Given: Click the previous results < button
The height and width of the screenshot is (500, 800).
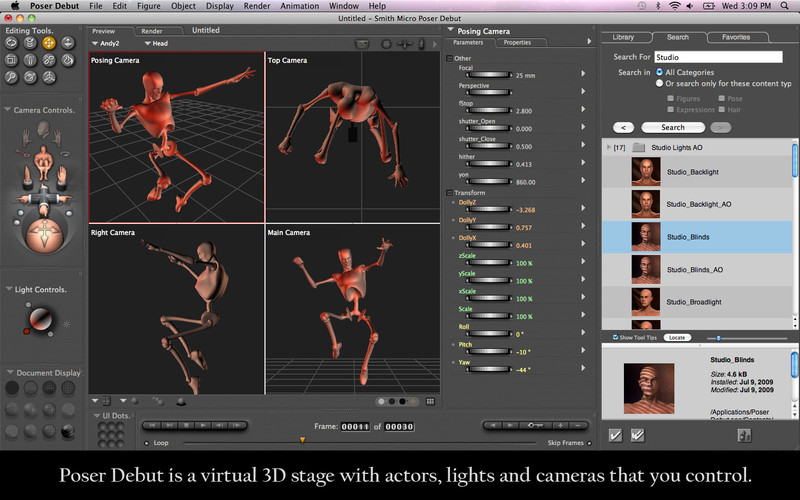Looking at the screenshot, I should [623, 127].
